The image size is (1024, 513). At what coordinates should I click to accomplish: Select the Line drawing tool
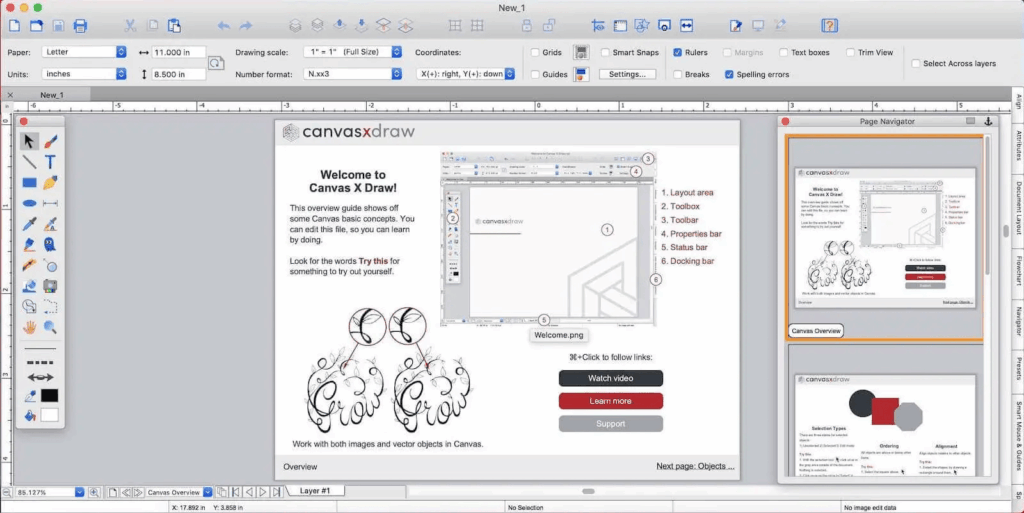tap(30, 162)
